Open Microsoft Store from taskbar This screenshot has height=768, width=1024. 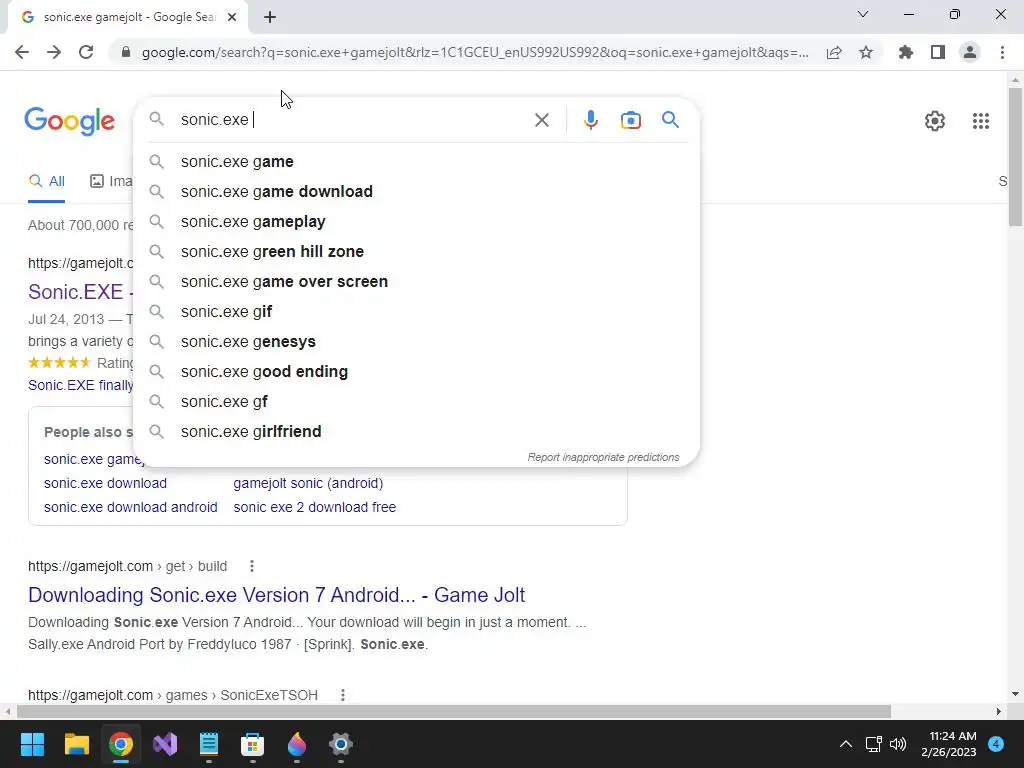pyautogui.click(x=253, y=744)
